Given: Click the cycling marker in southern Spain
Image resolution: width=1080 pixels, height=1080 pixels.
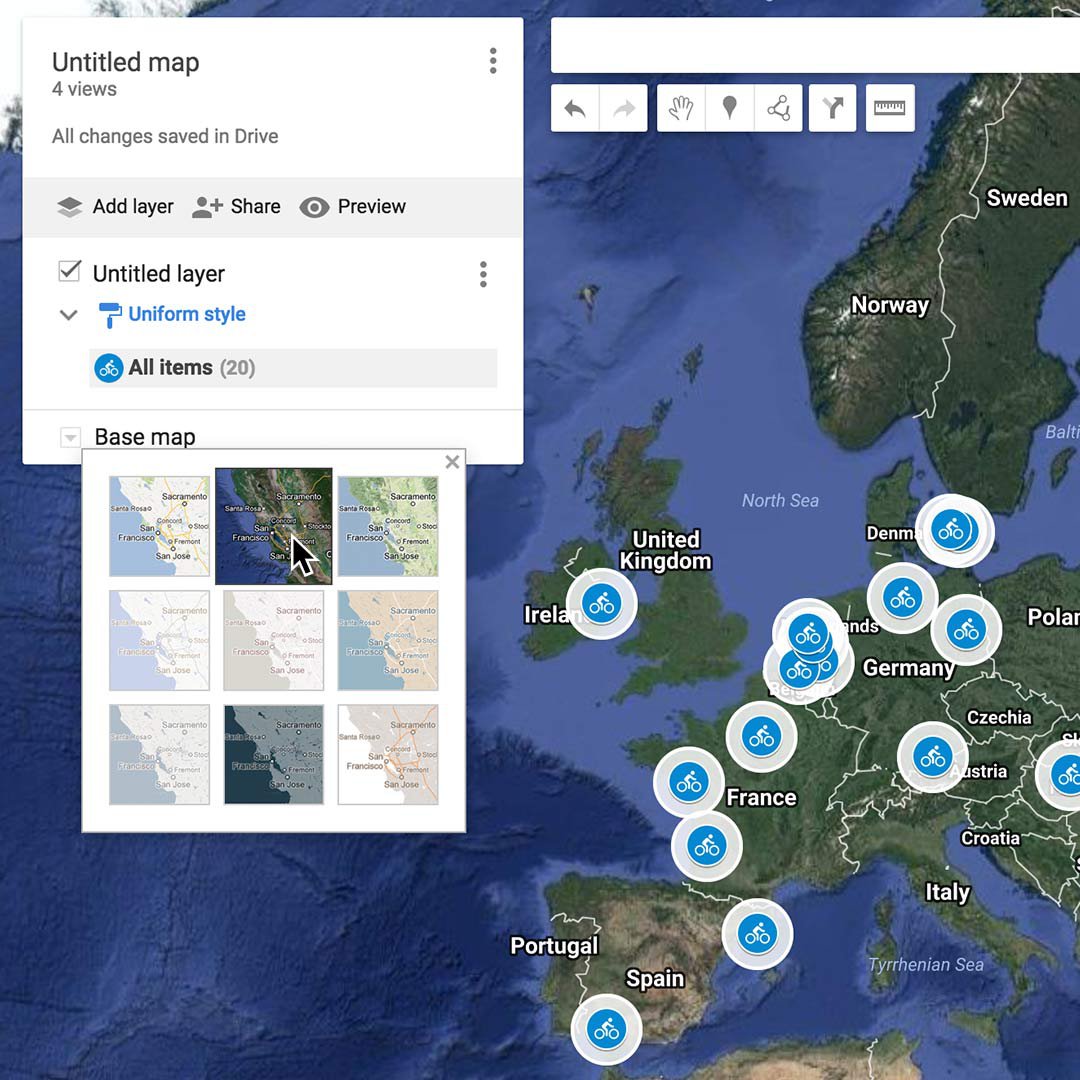Looking at the screenshot, I should 606,1029.
